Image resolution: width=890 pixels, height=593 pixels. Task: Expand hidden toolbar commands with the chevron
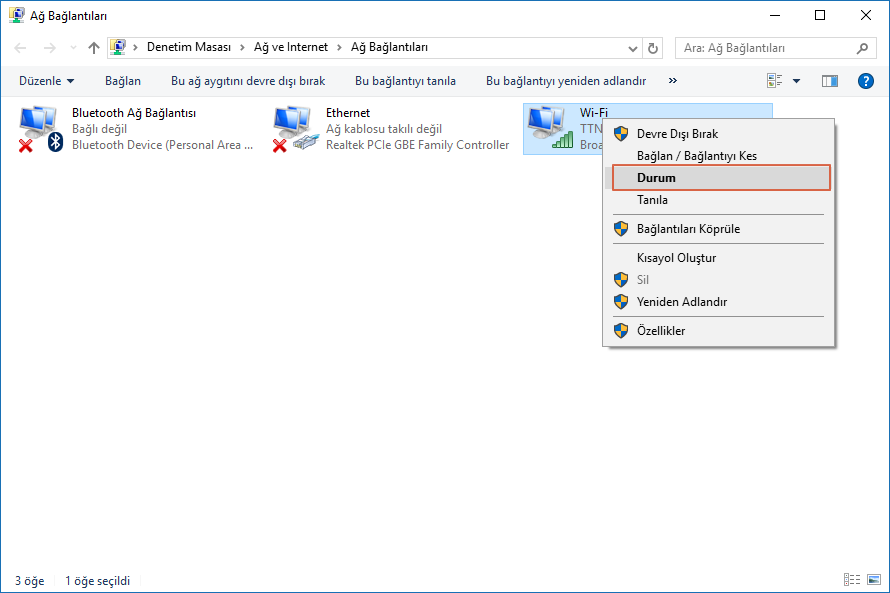(x=672, y=81)
